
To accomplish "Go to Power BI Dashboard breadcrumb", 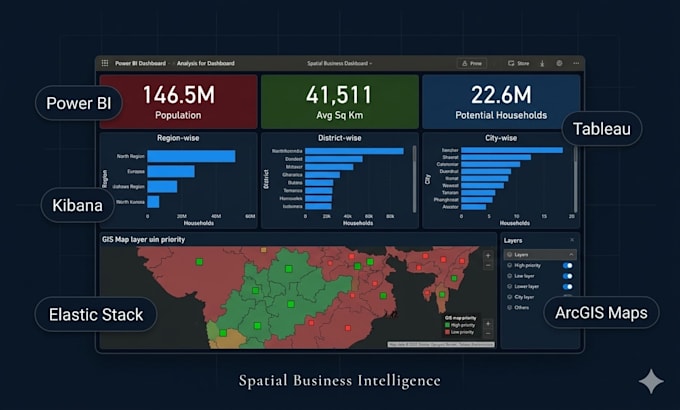I will pyautogui.click(x=140, y=63).
